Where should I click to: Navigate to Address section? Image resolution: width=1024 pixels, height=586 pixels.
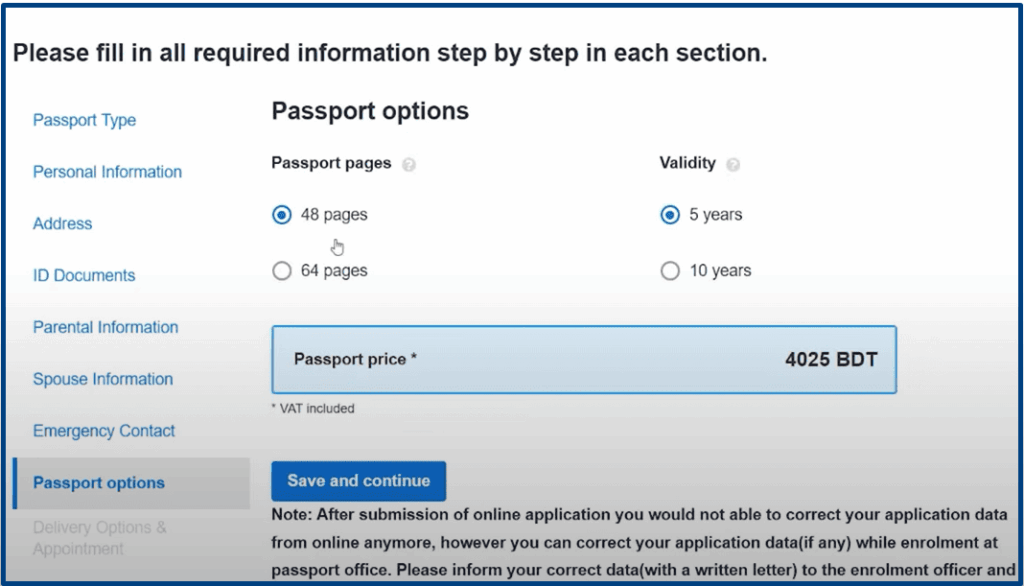[x=62, y=224]
